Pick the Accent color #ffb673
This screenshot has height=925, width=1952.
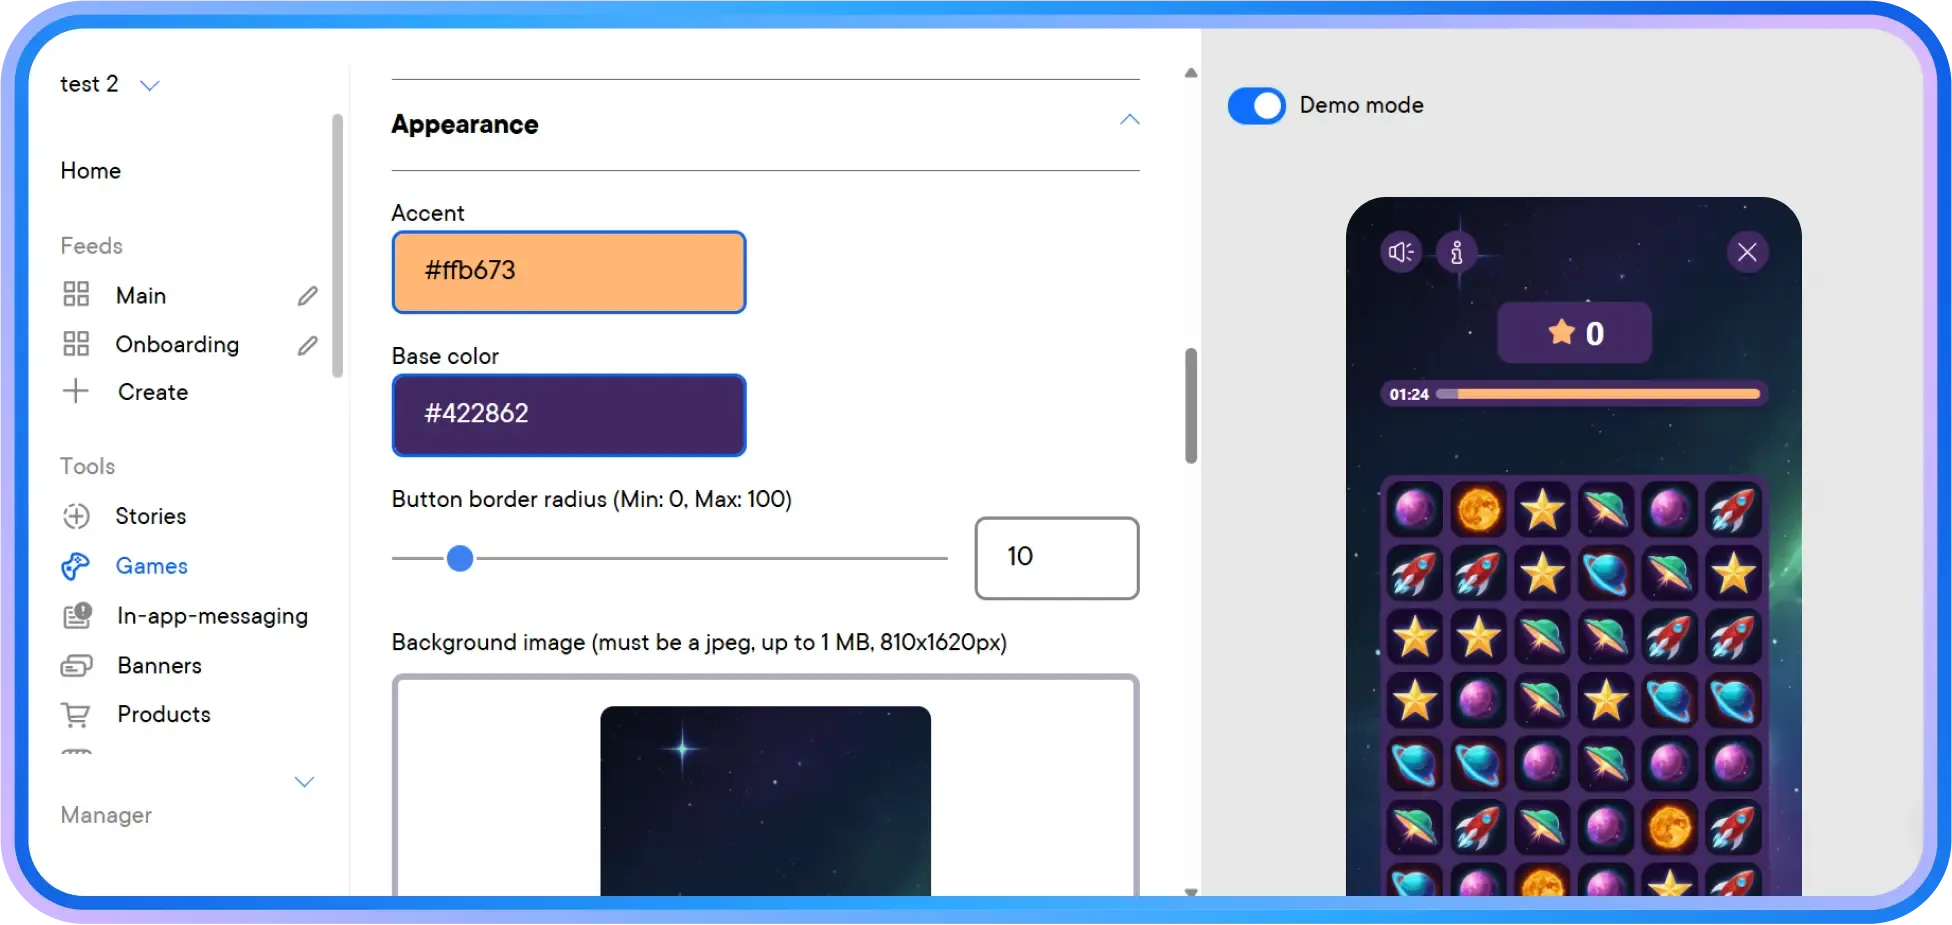coord(569,272)
